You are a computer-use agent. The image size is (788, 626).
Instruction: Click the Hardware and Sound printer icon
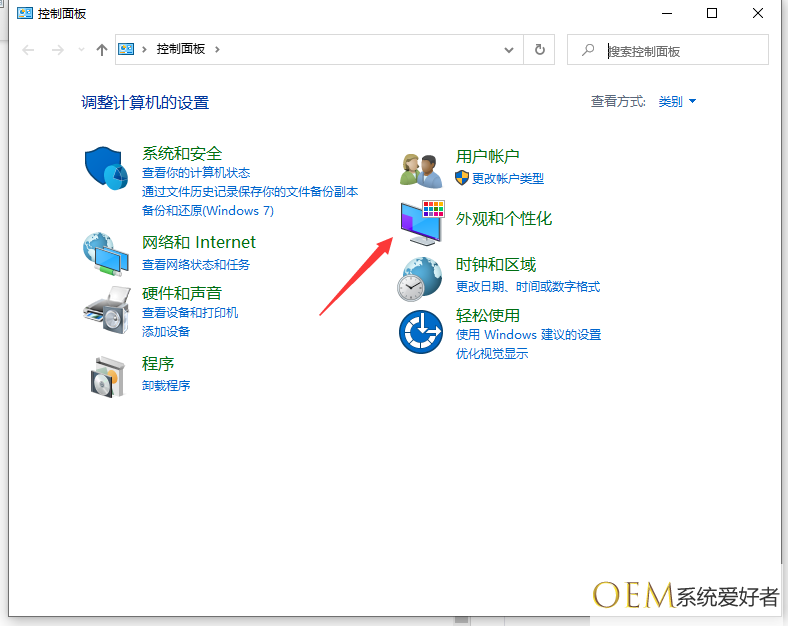click(x=106, y=309)
